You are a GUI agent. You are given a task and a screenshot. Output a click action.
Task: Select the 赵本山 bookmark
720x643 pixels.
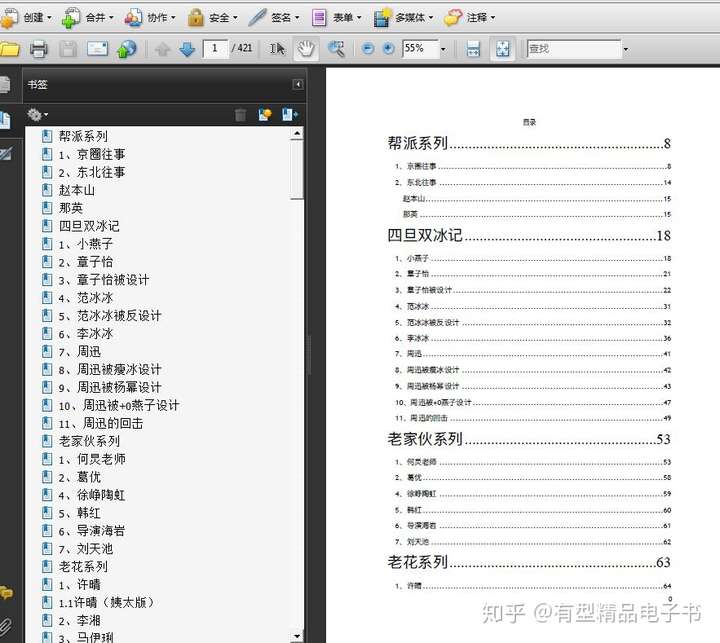point(77,190)
